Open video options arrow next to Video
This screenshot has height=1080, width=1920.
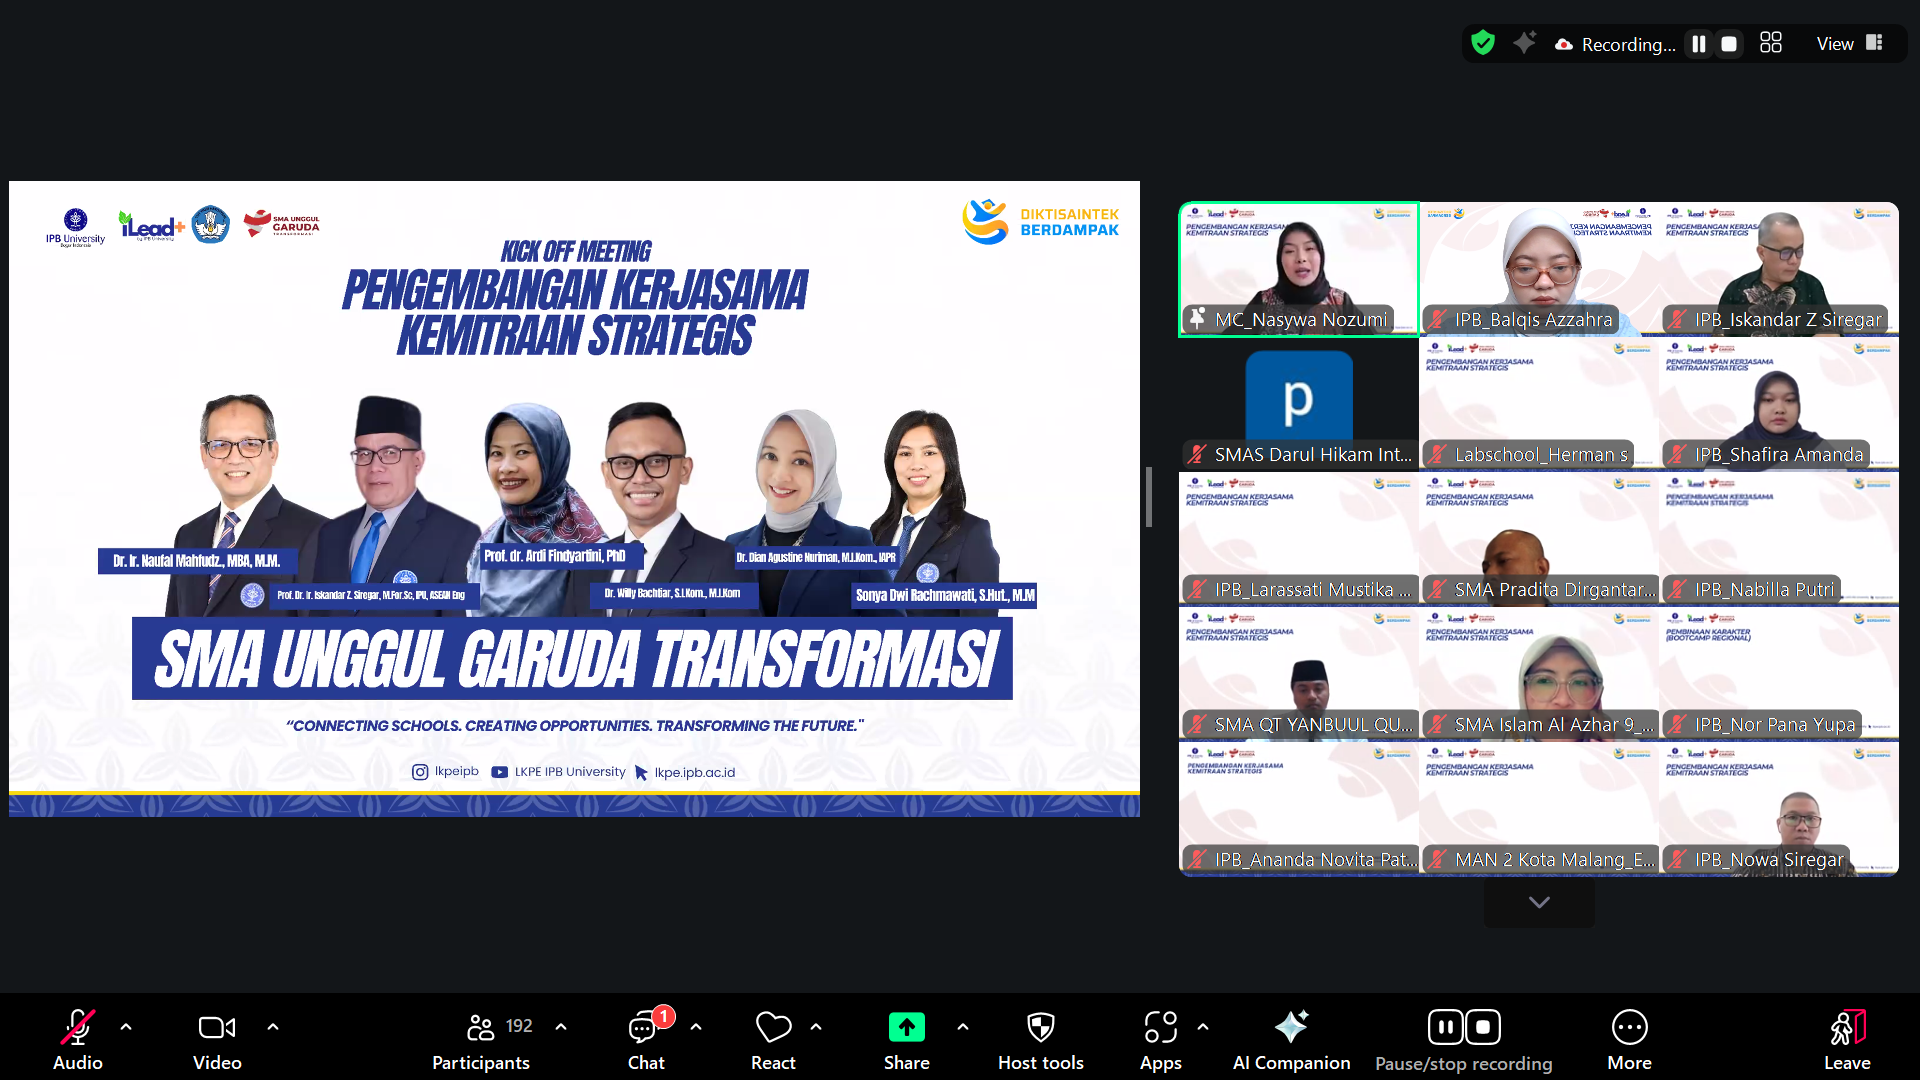tap(273, 1027)
